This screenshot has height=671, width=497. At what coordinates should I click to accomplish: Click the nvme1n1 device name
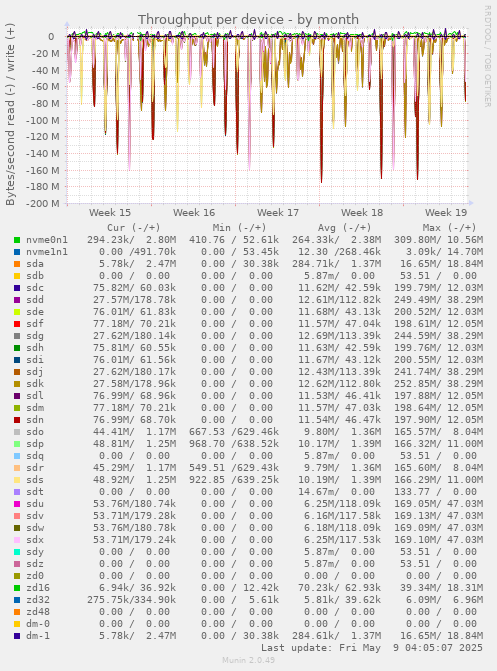pos(47,252)
